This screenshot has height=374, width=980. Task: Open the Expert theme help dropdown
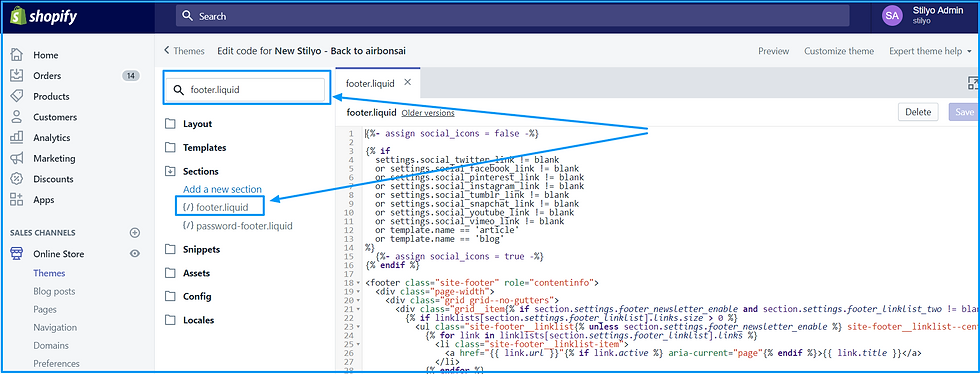pyautogui.click(x=931, y=51)
